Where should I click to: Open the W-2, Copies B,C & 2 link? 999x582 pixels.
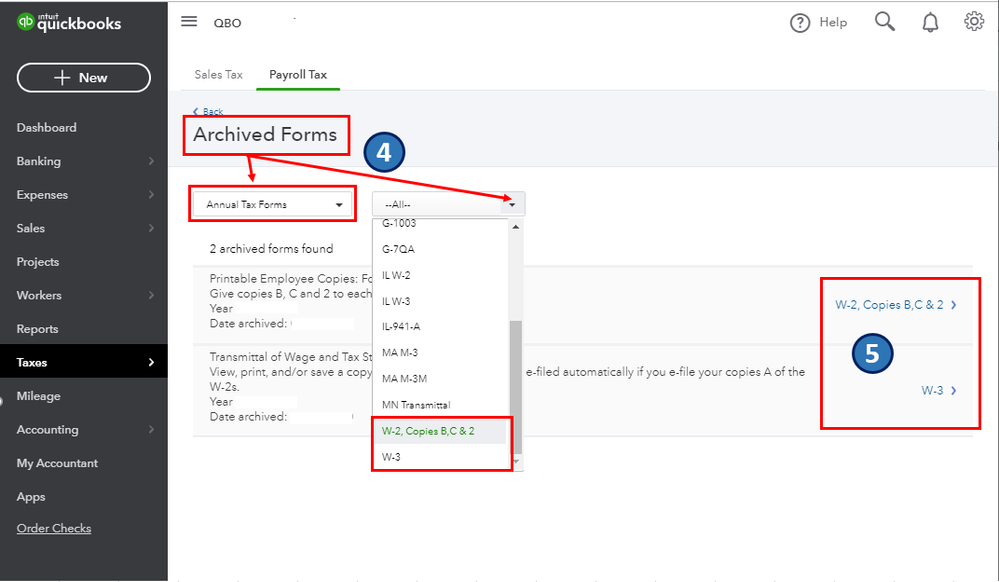click(895, 305)
